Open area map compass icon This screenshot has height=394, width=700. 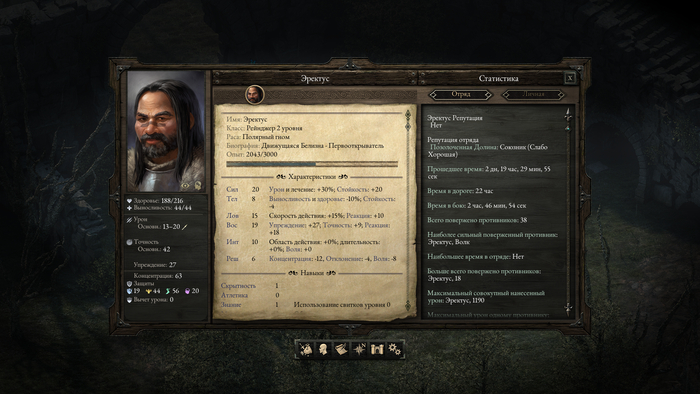[x=359, y=349]
